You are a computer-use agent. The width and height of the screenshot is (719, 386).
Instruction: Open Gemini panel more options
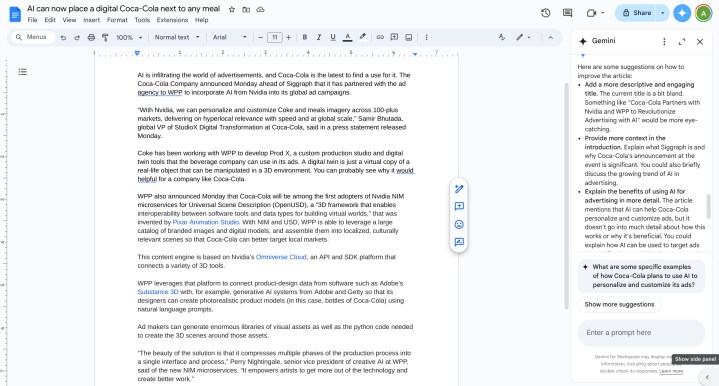664,42
